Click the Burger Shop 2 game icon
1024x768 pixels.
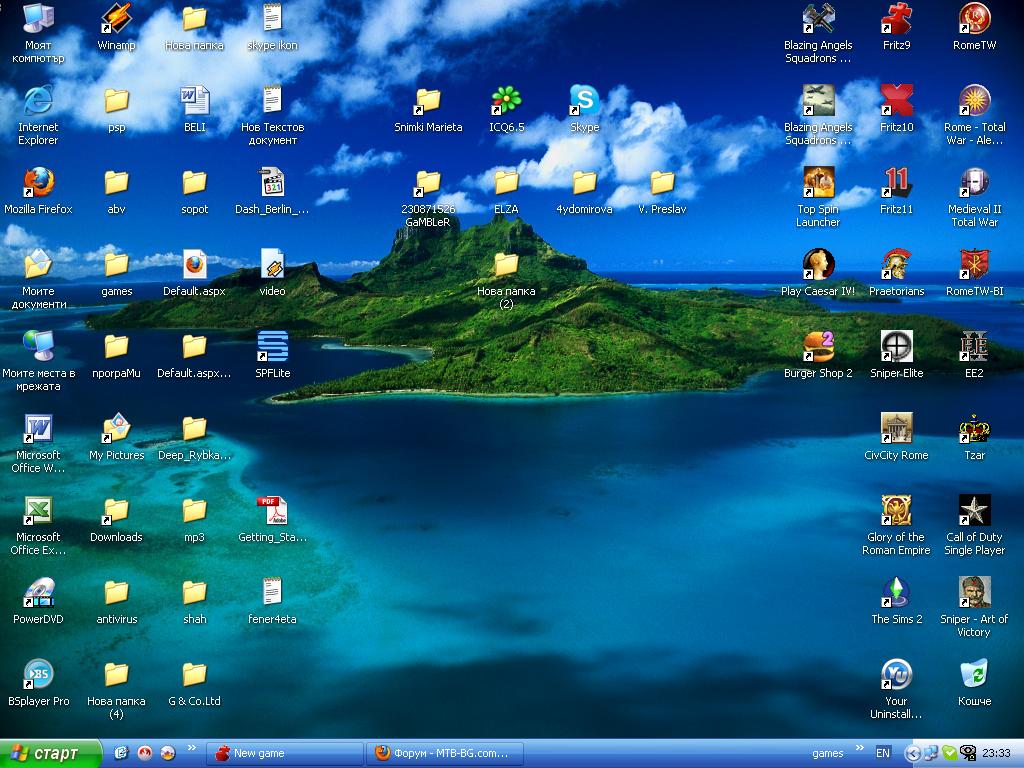click(818, 347)
